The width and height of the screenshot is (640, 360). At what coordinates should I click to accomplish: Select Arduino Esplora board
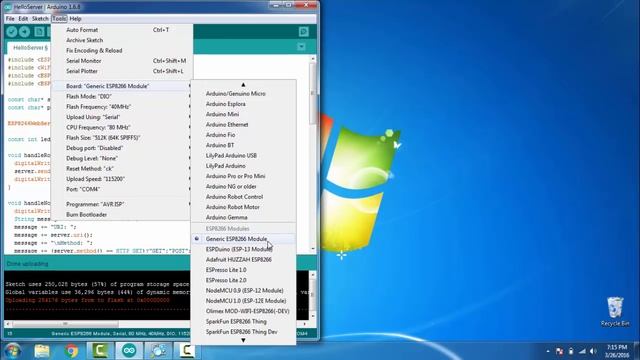tap(243, 104)
